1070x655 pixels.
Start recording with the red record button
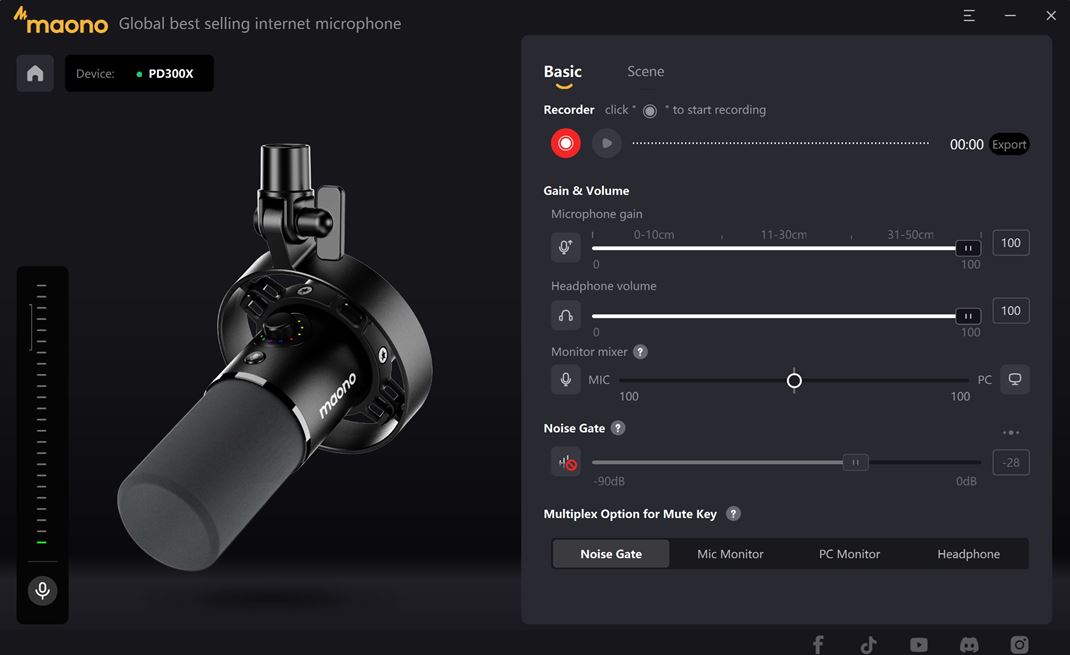(x=566, y=143)
